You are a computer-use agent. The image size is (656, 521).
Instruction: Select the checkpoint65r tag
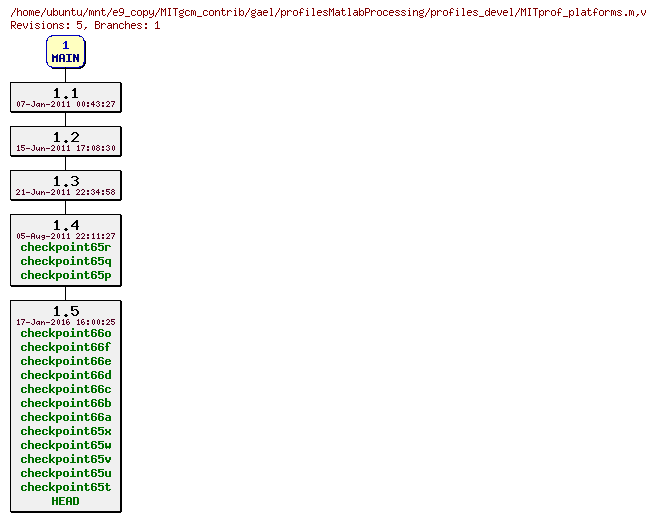coord(66,247)
